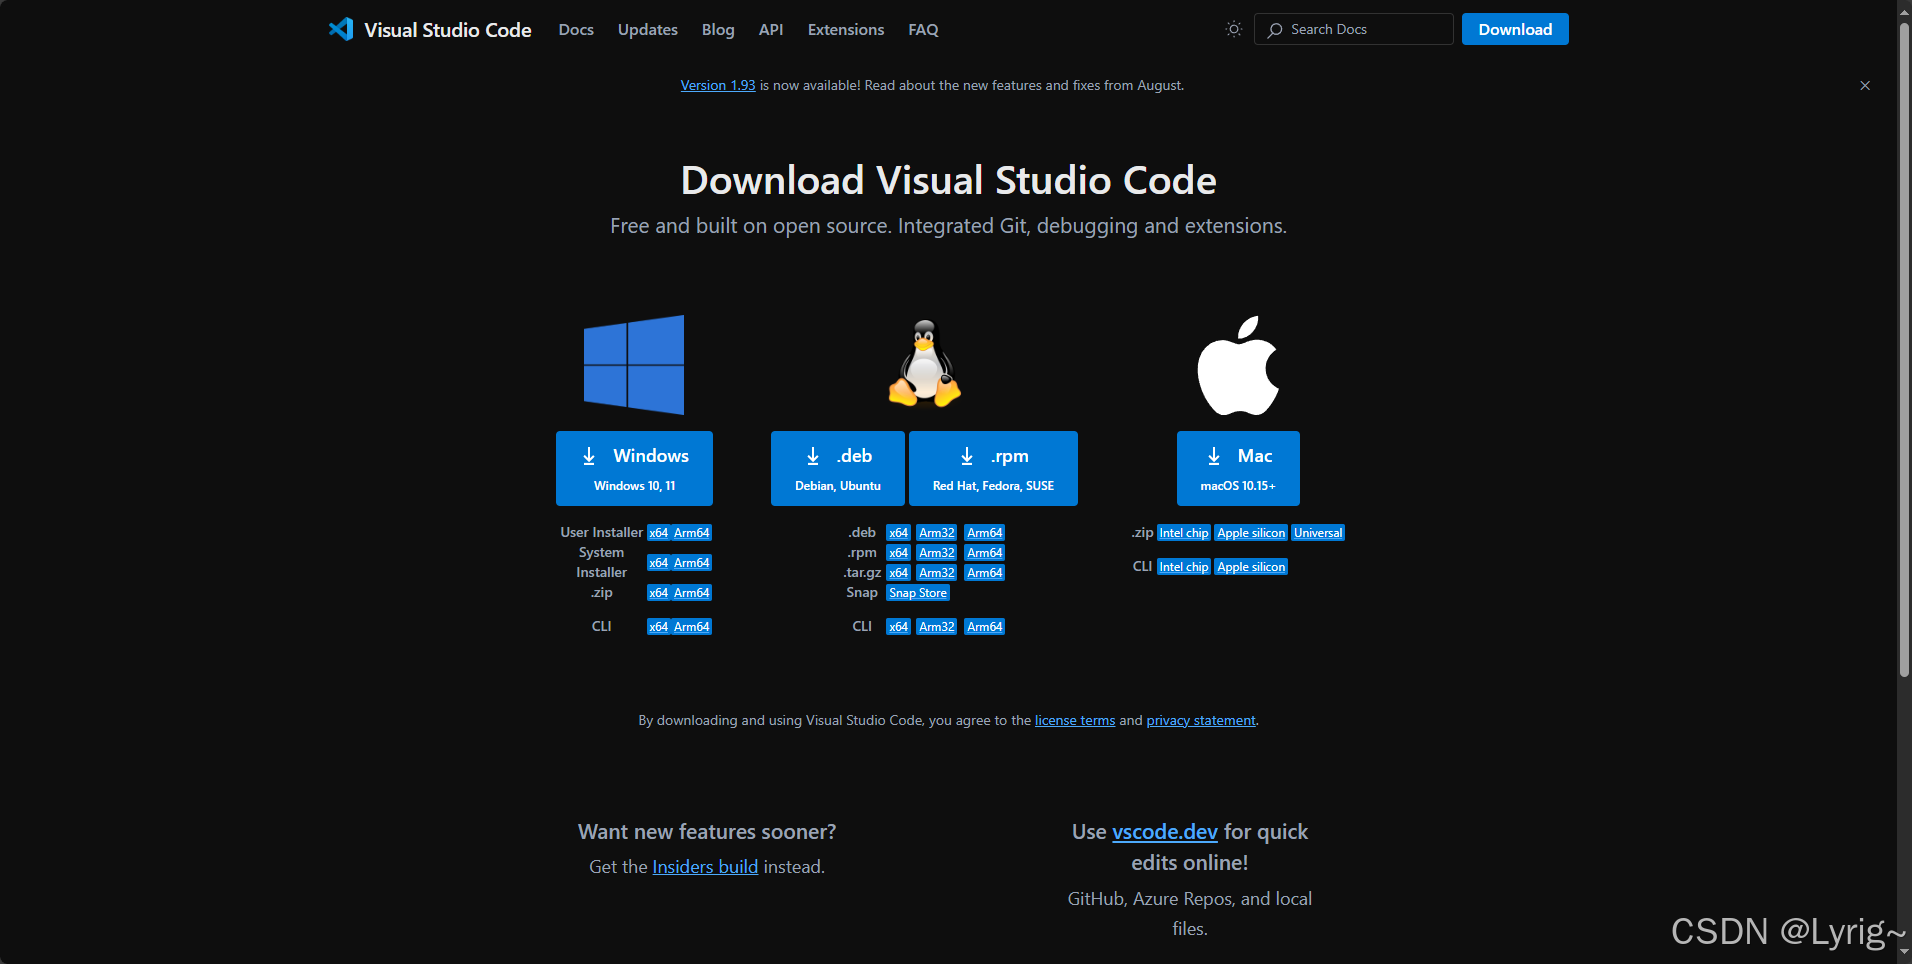Select Windows .zip x64 download
1912x964 pixels.
pyautogui.click(x=658, y=593)
